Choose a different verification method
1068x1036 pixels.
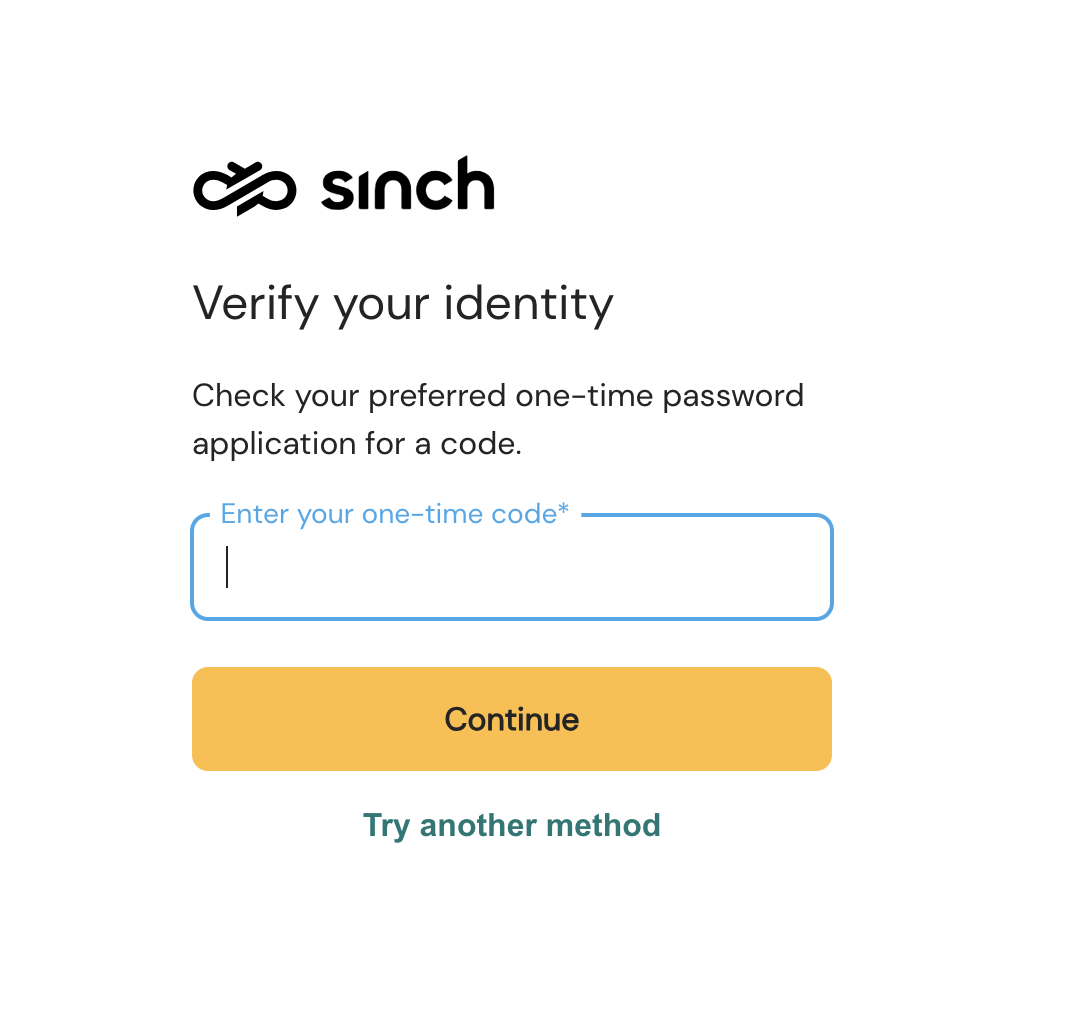tap(511, 825)
